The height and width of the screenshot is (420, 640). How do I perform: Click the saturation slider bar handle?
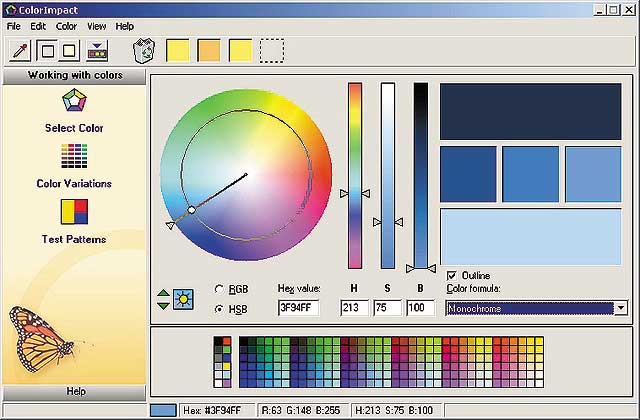coord(388,222)
